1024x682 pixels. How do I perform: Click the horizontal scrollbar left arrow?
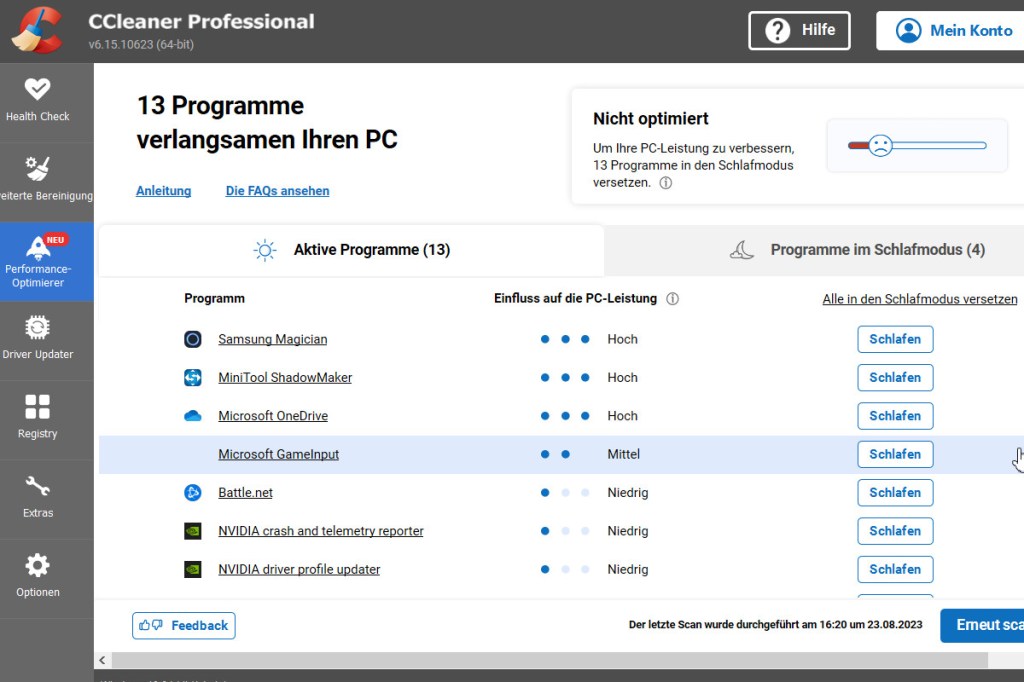pyautogui.click(x=103, y=660)
